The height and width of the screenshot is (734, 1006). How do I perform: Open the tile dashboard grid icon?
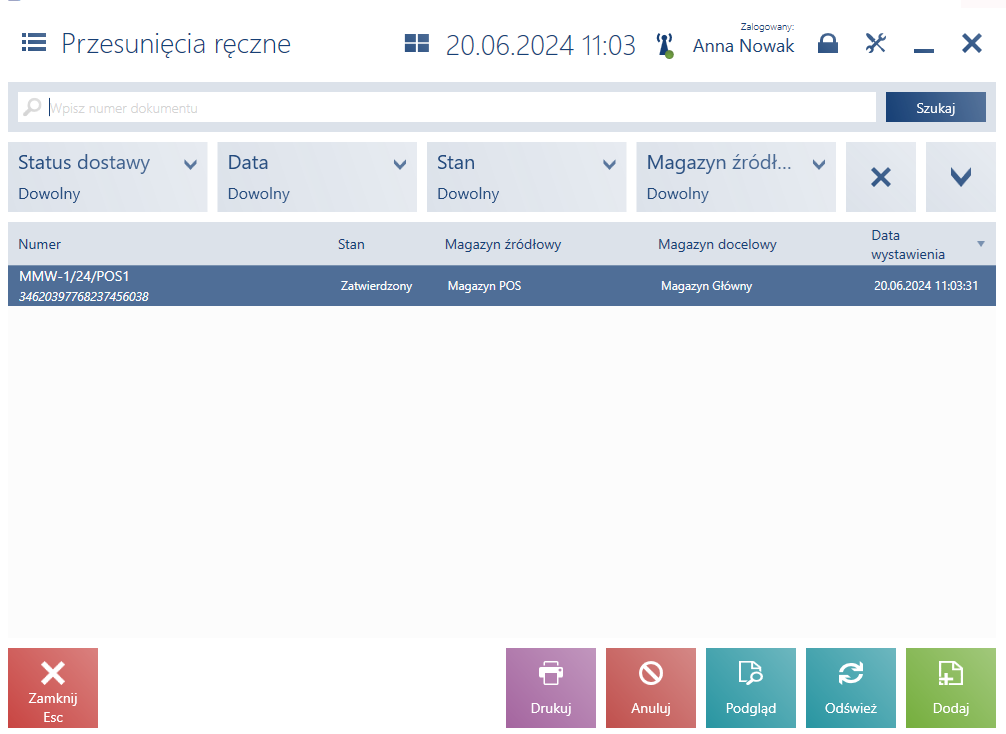click(x=417, y=43)
